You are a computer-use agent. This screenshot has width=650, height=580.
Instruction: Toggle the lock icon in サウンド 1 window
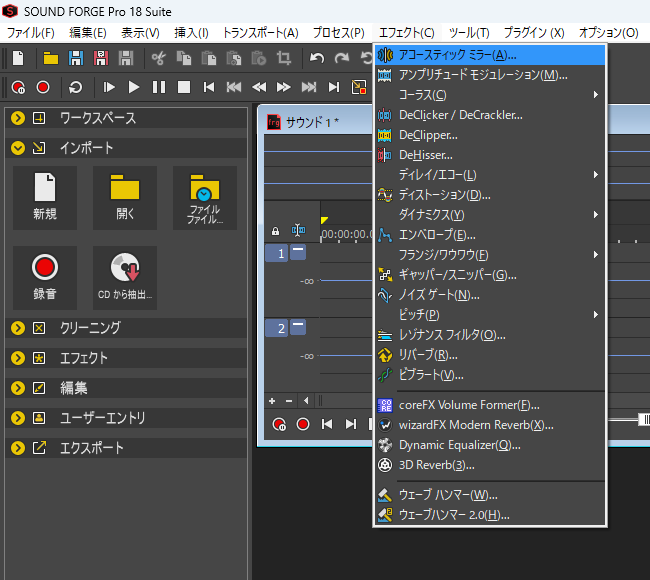pos(275,231)
